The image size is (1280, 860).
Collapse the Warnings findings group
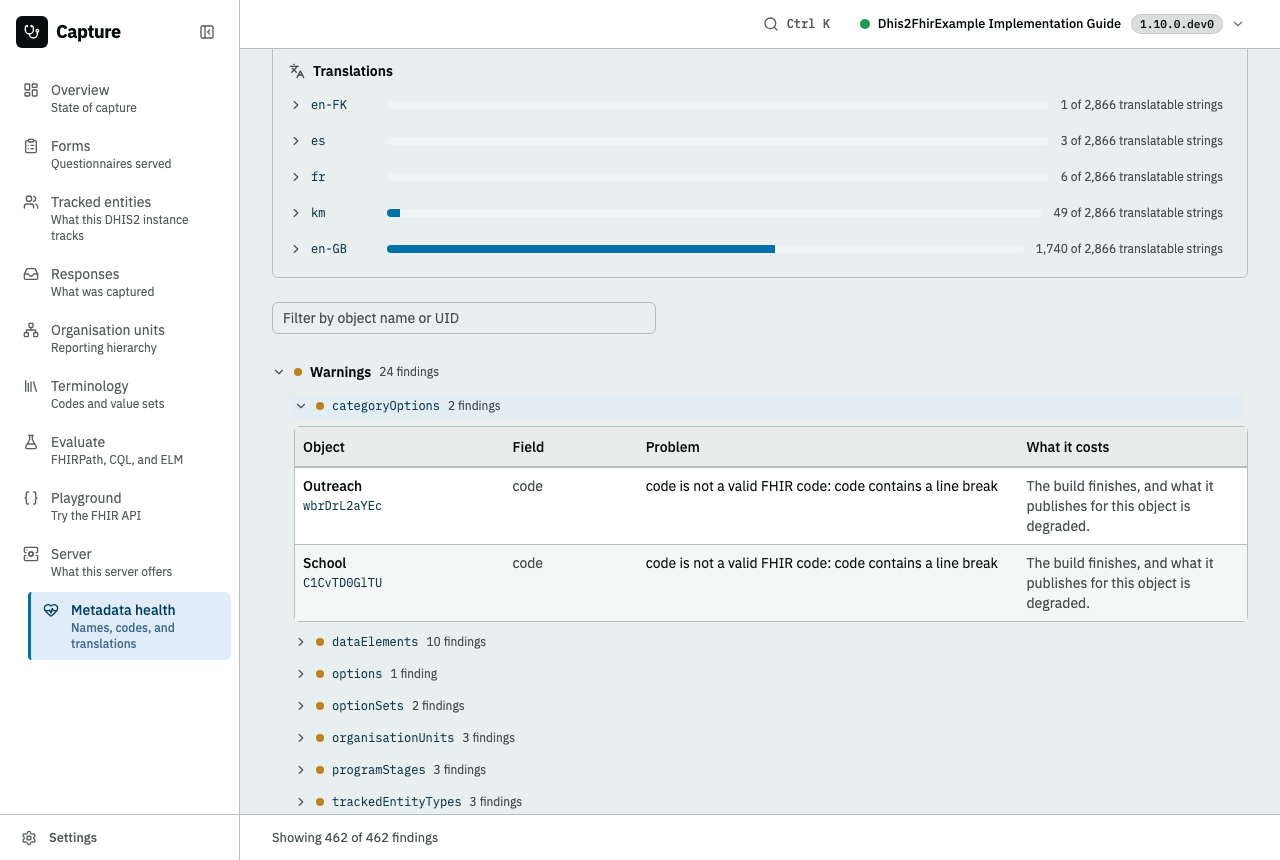click(x=279, y=372)
